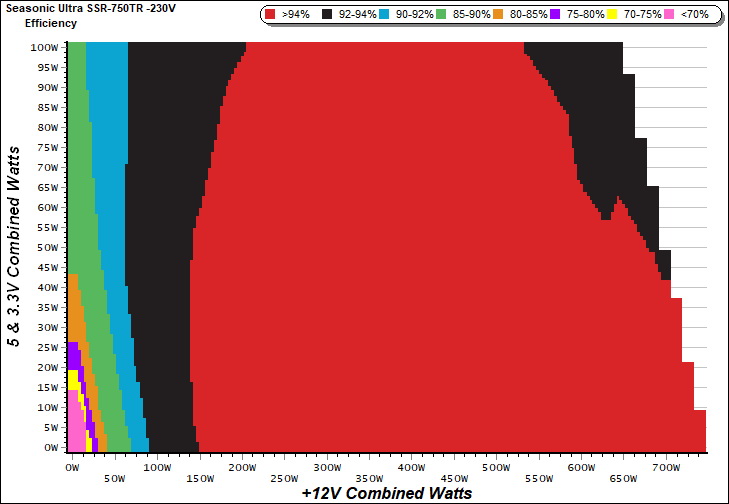
Task: Click the black 92-94% legend swatch
Action: (x=327, y=15)
